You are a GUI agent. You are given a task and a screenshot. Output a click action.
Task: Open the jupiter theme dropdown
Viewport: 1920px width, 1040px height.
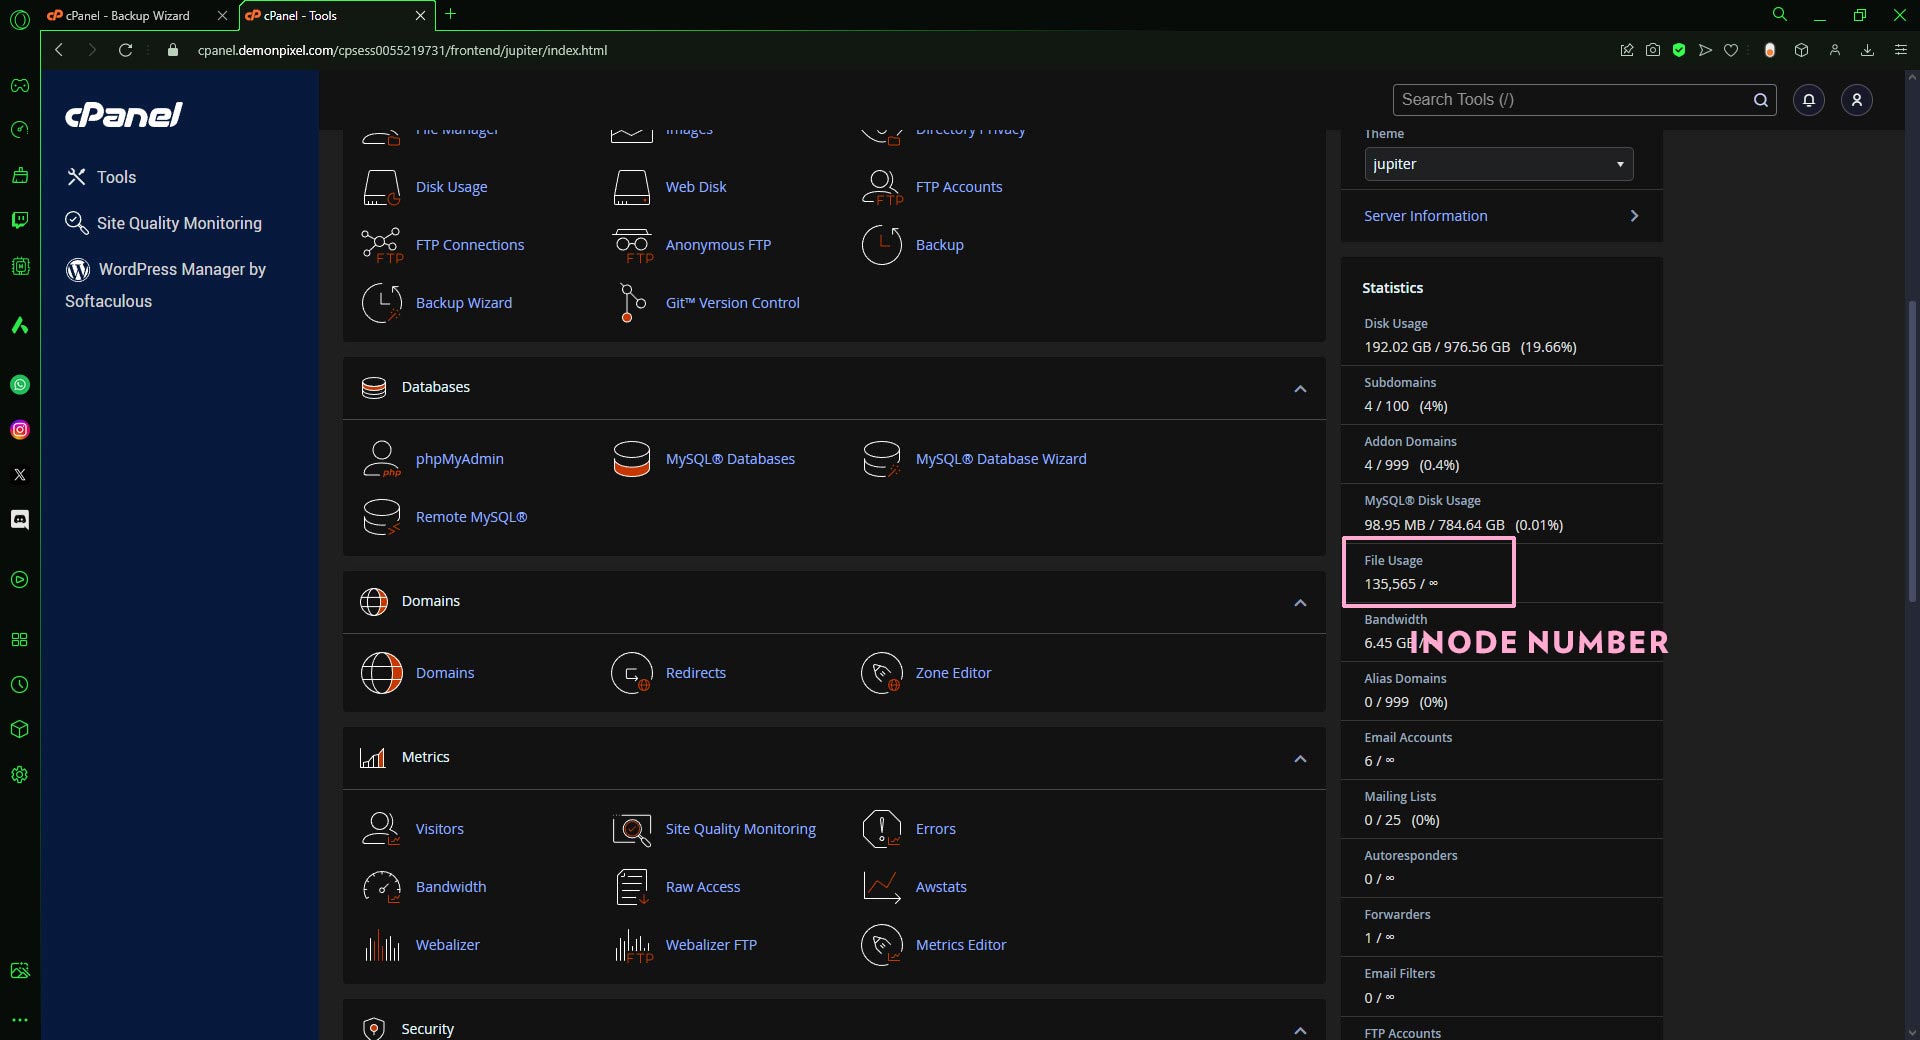[x=1498, y=164]
